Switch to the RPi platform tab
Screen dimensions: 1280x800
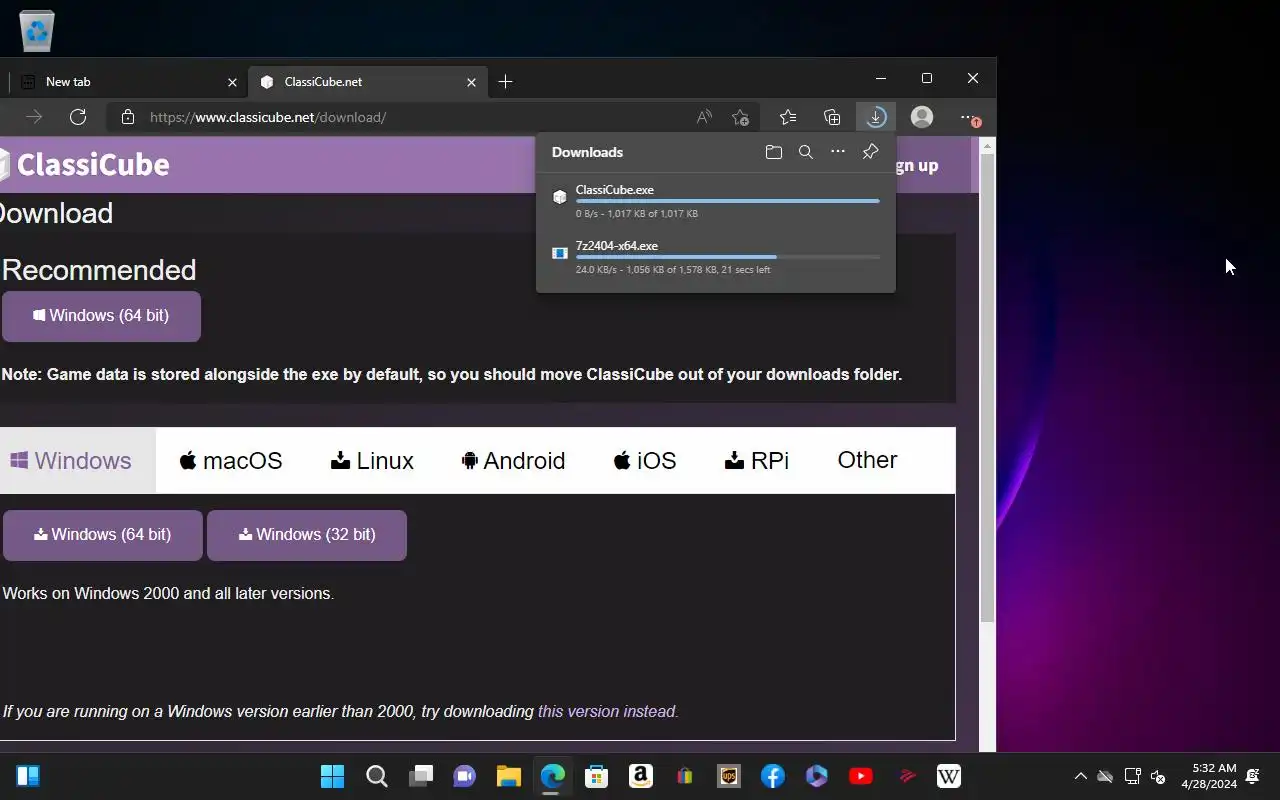[x=757, y=461]
